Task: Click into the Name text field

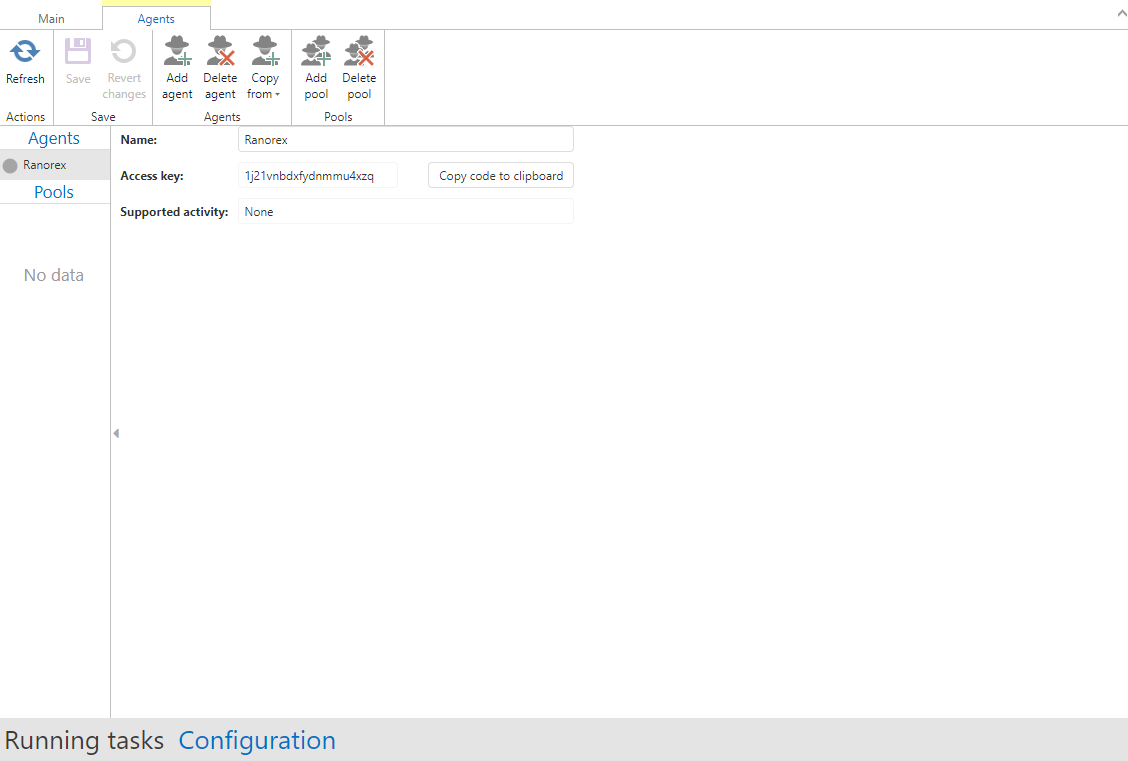Action: (405, 140)
